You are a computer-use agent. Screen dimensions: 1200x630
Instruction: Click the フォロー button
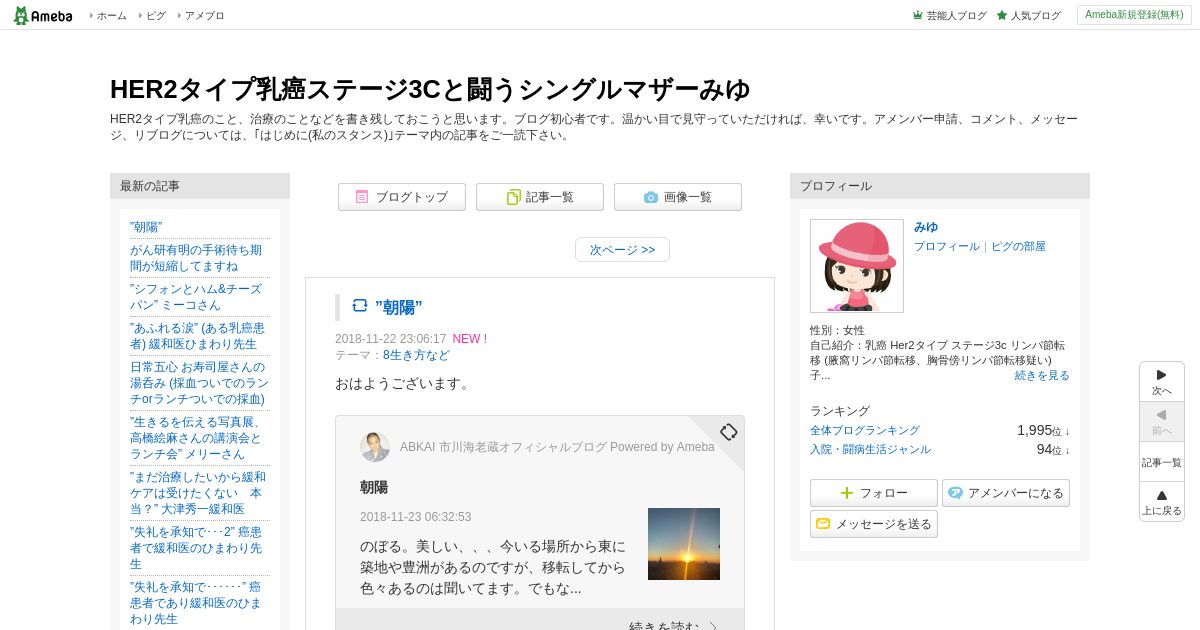tap(874, 493)
